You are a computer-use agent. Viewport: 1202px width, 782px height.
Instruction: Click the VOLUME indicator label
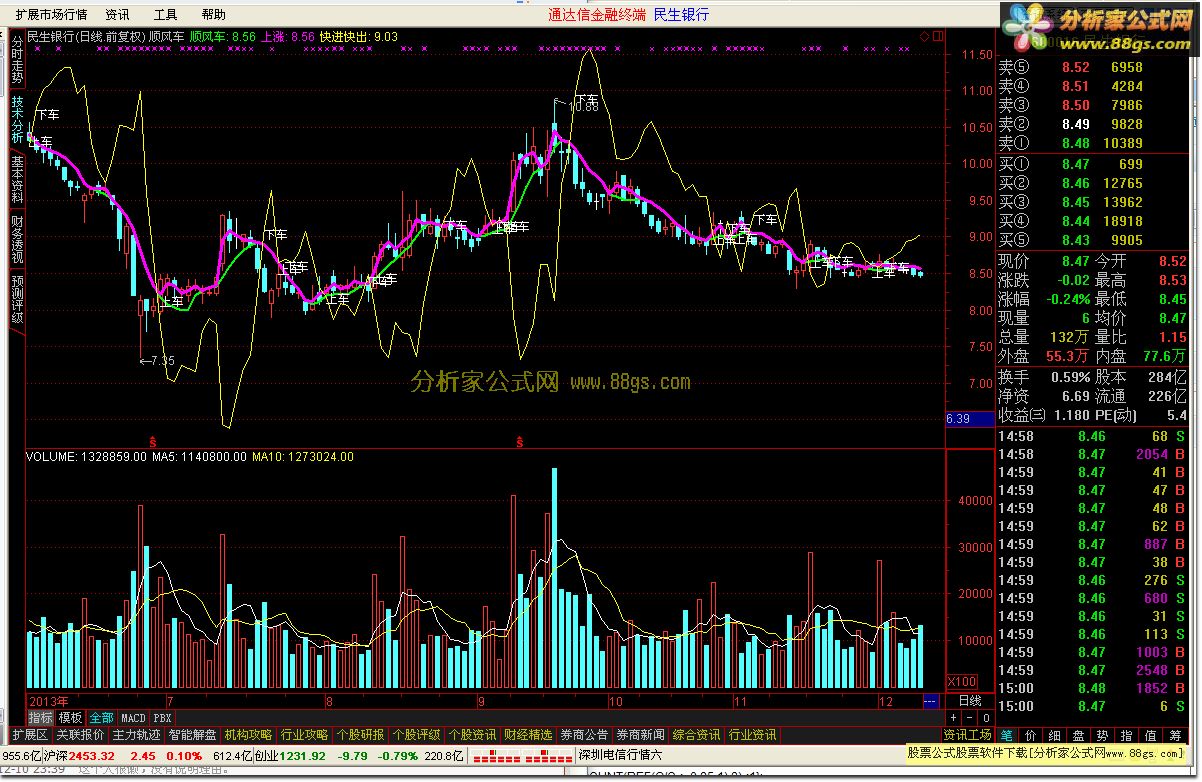[x=52, y=457]
